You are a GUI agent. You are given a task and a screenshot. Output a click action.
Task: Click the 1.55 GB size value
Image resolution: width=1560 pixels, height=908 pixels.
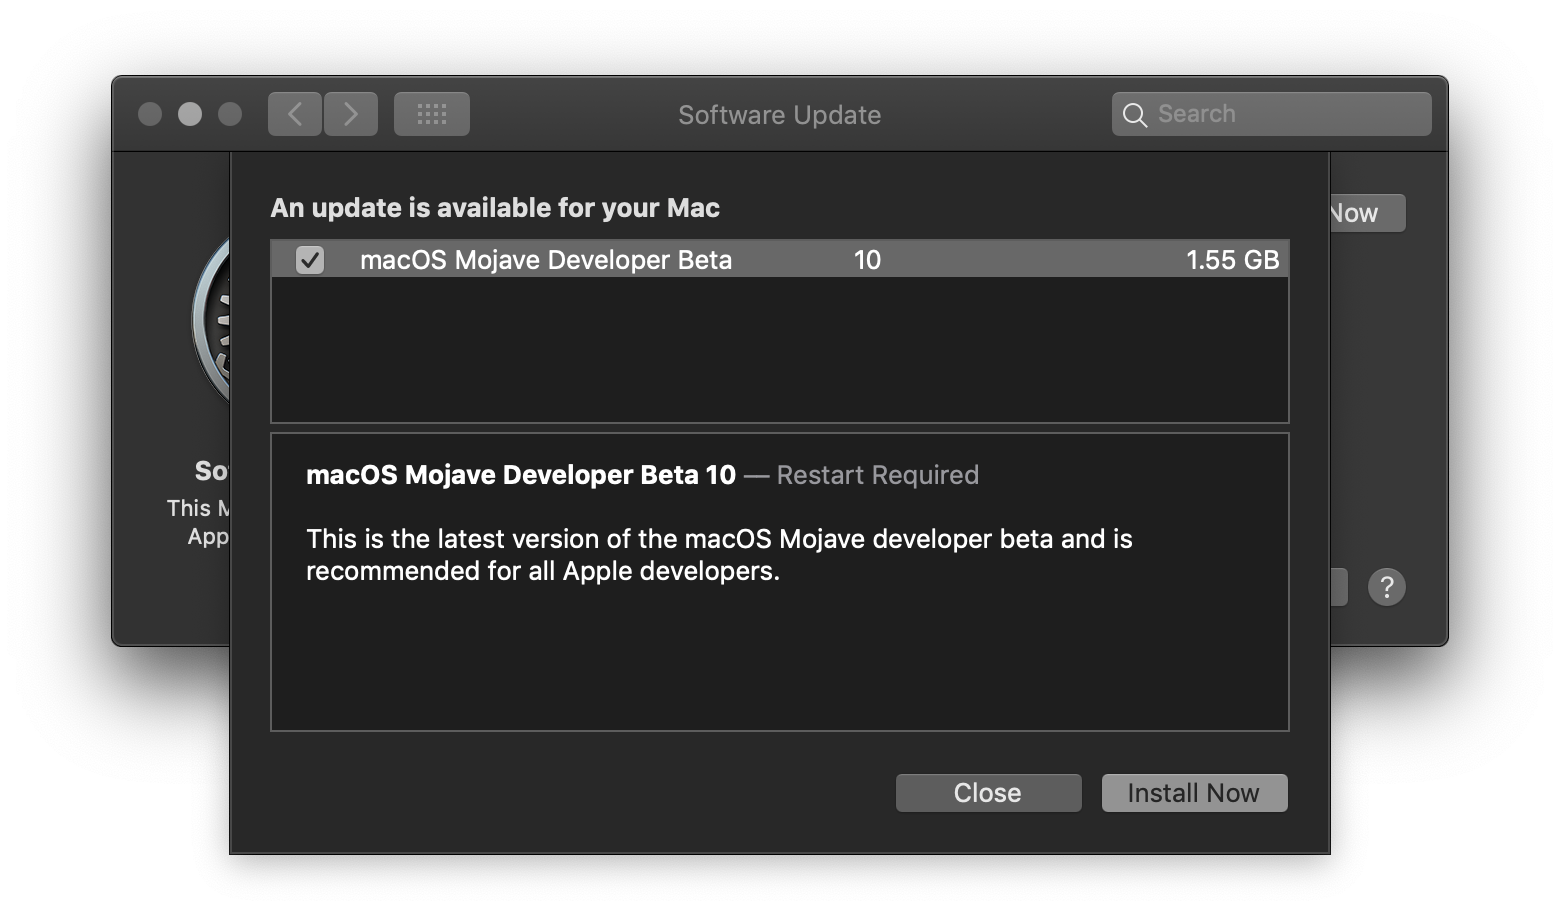[1232, 260]
